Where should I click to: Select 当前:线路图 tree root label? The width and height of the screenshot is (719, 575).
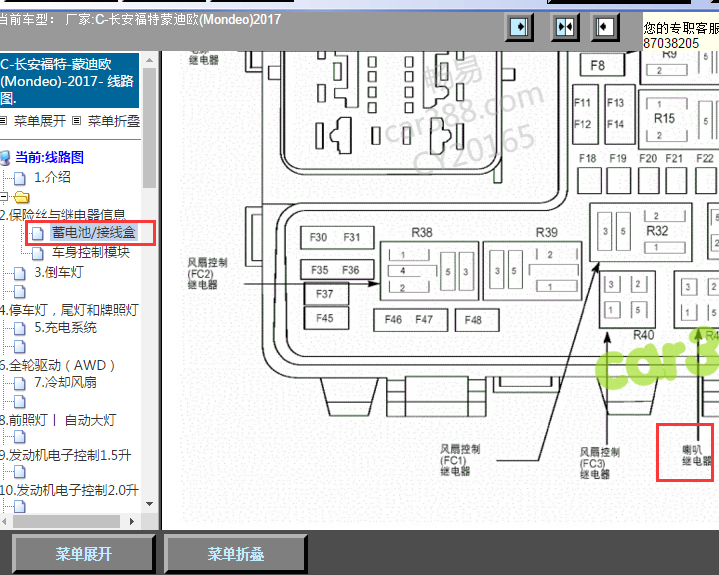pyautogui.click(x=50, y=157)
